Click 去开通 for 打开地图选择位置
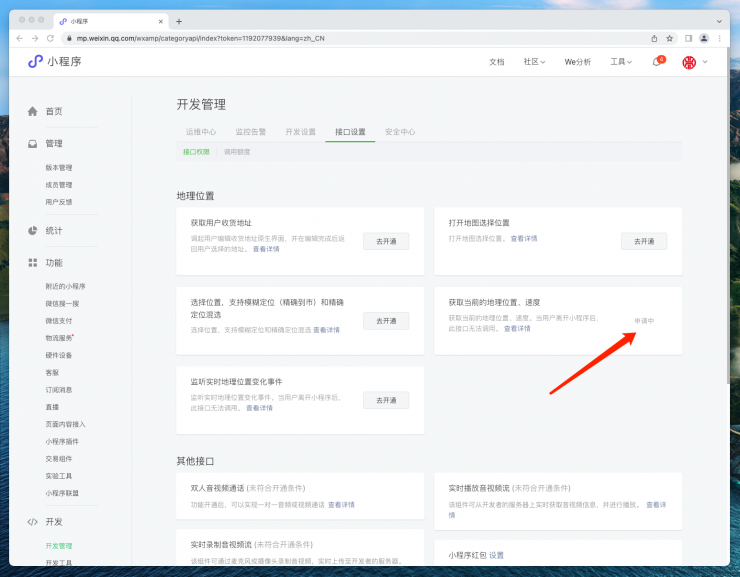 643,241
